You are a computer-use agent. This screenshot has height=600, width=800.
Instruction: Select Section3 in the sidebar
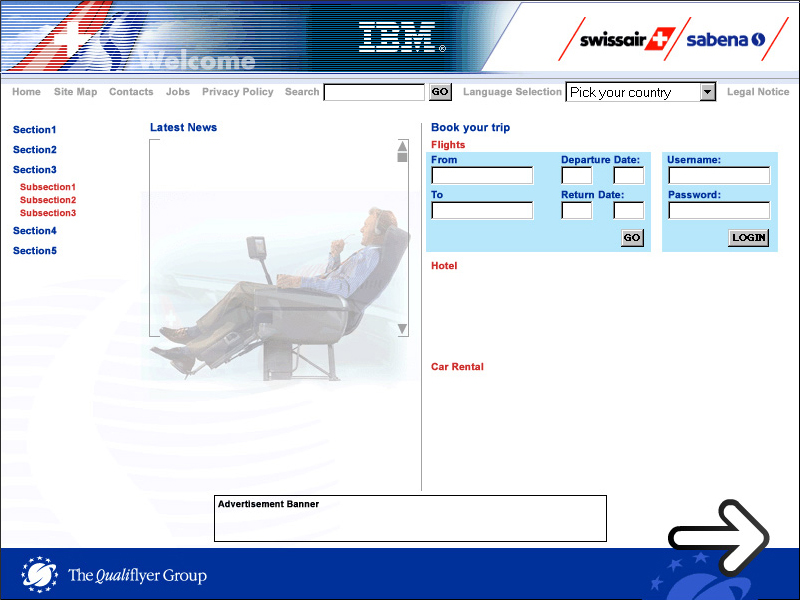pyautogui.click(x=35, y=170)
